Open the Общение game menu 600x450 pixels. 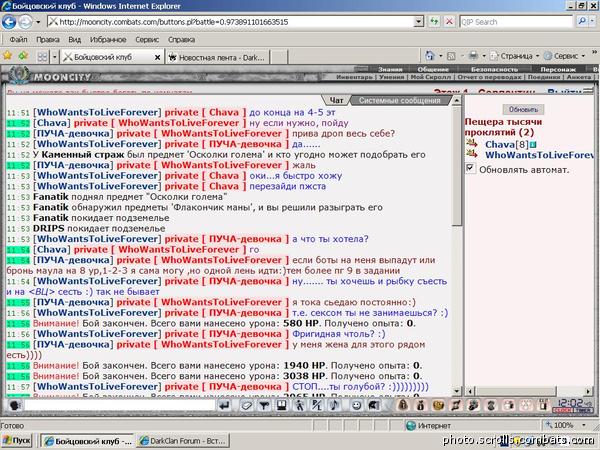(x=433, y=69)
